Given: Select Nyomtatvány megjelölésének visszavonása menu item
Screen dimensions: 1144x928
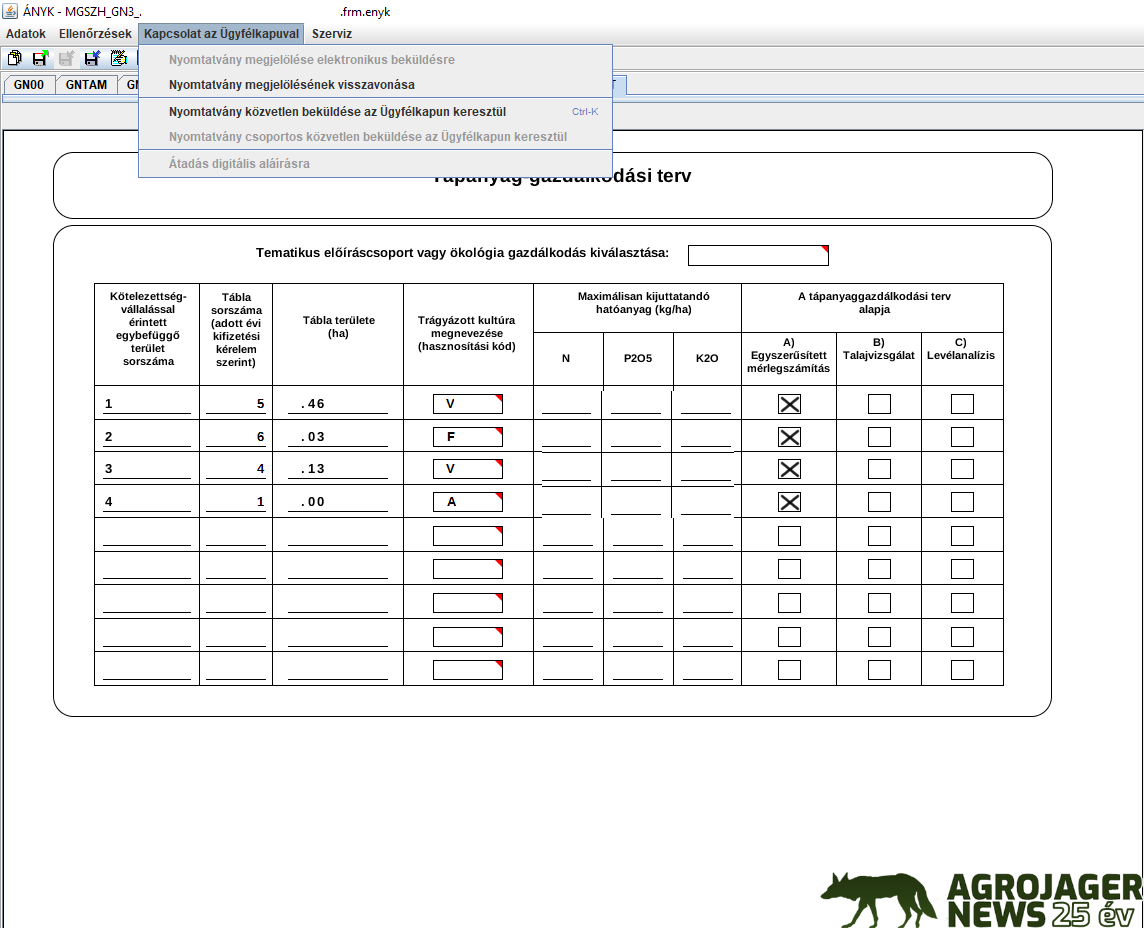Looking at the screenshot, I should point(291,85).
